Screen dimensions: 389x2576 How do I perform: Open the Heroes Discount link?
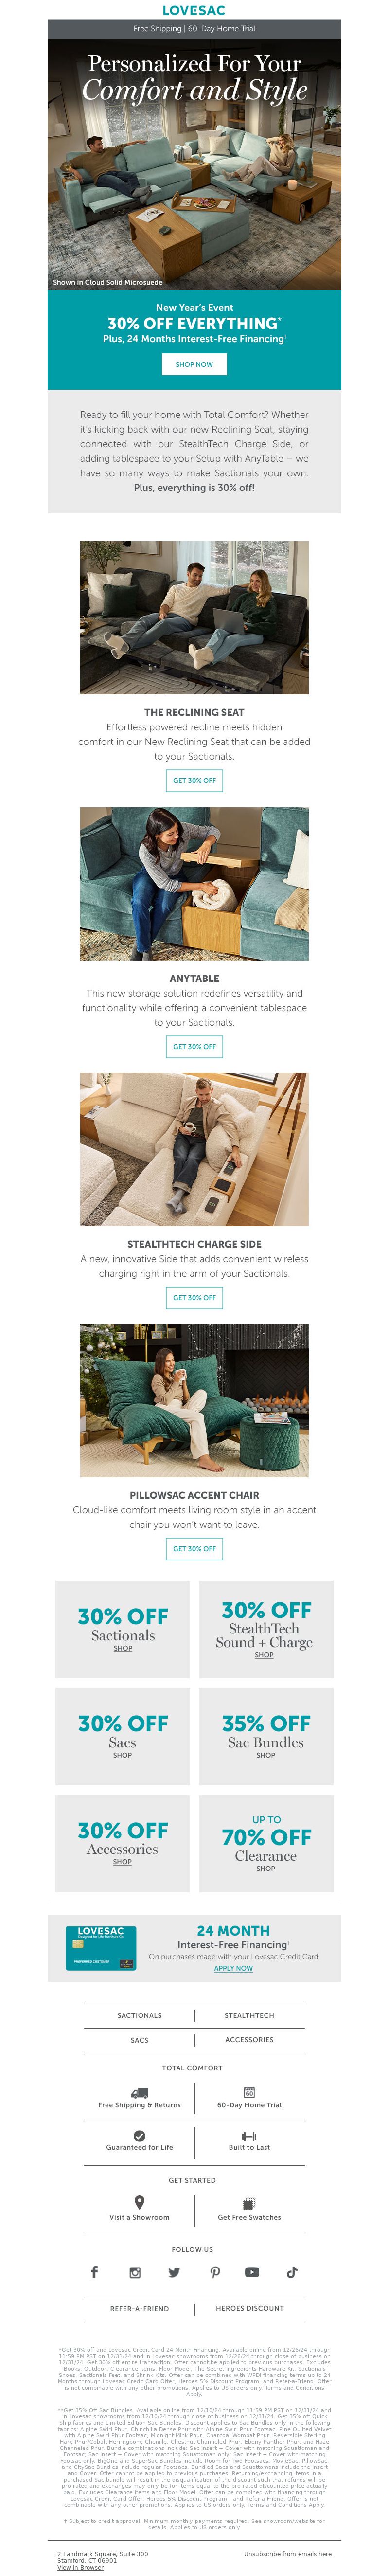pyautogui.click(x=249, y=2308)
